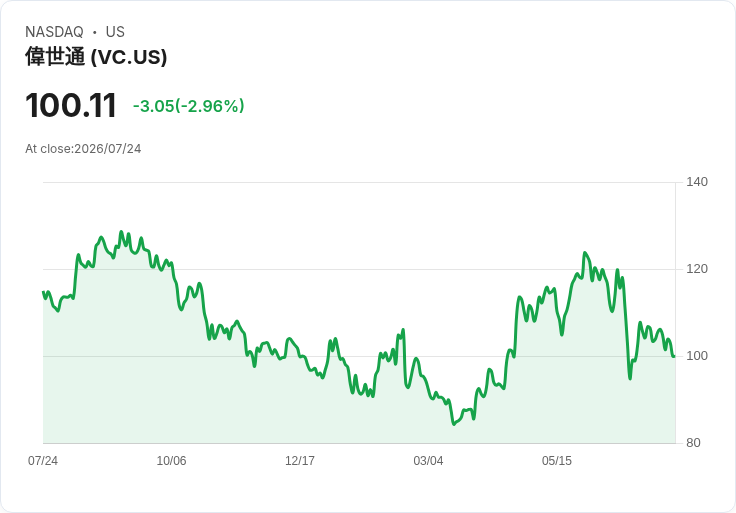Click the sharp dip near 95 in late June
This screenshot has width=736, height=513.
click(x=630, y=378)
